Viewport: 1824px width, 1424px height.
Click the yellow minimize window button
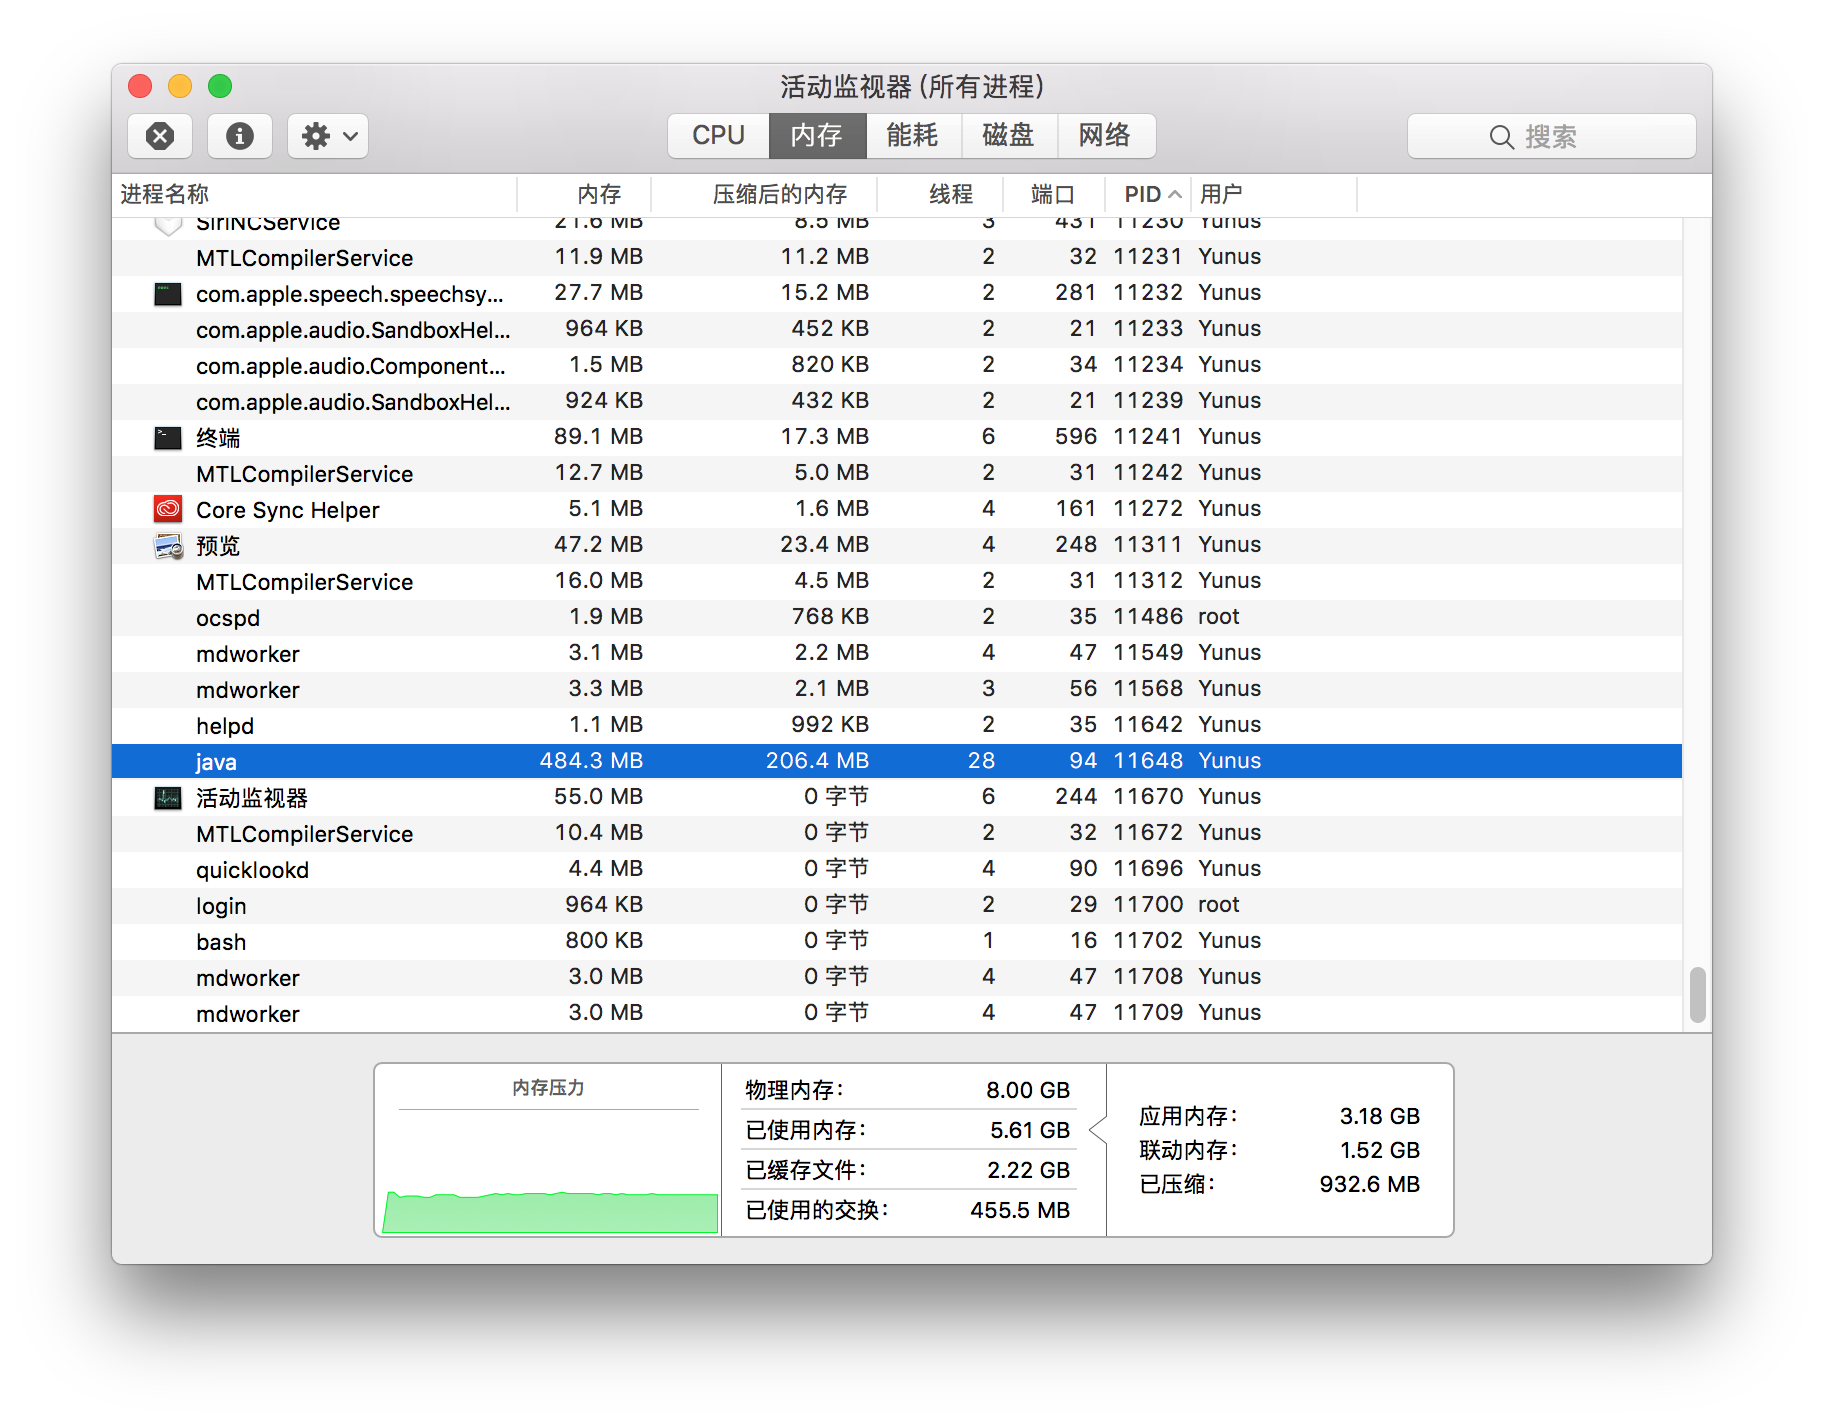pyautogui.click(x=180, y=86)
